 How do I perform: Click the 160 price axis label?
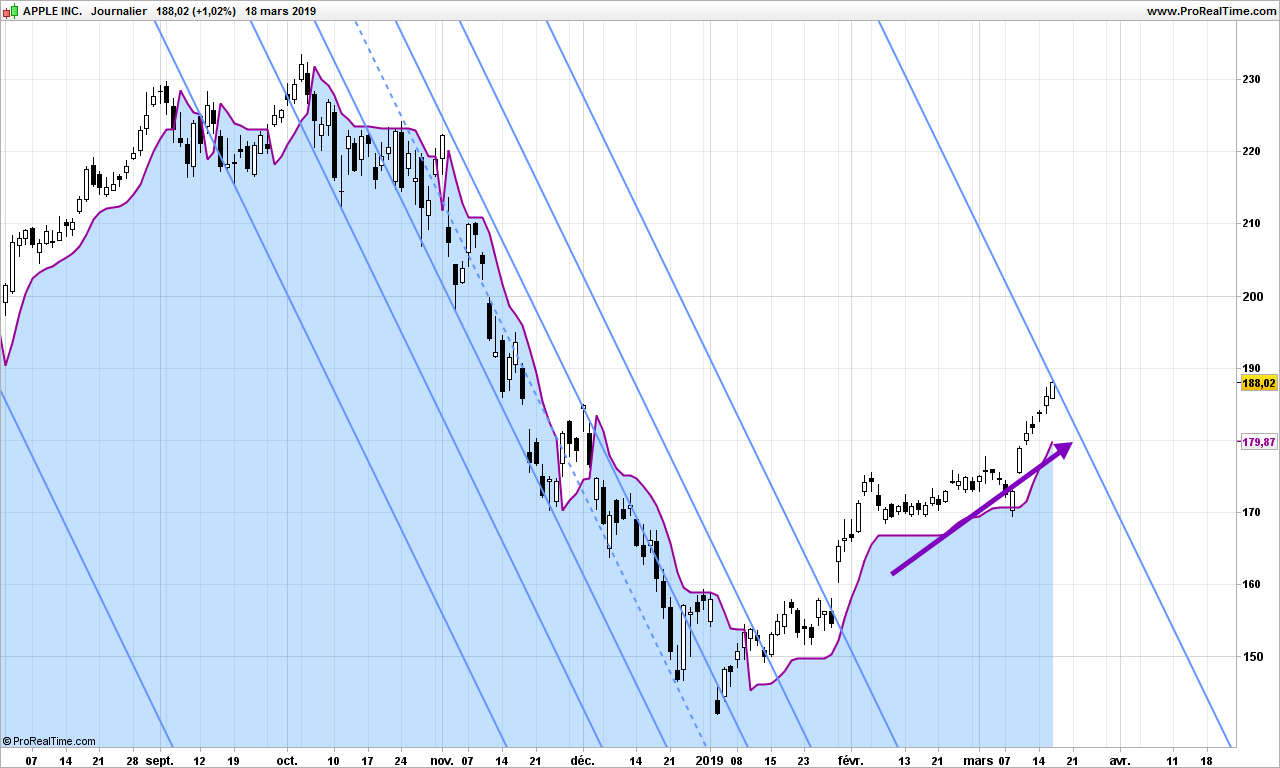(1251, 584)
